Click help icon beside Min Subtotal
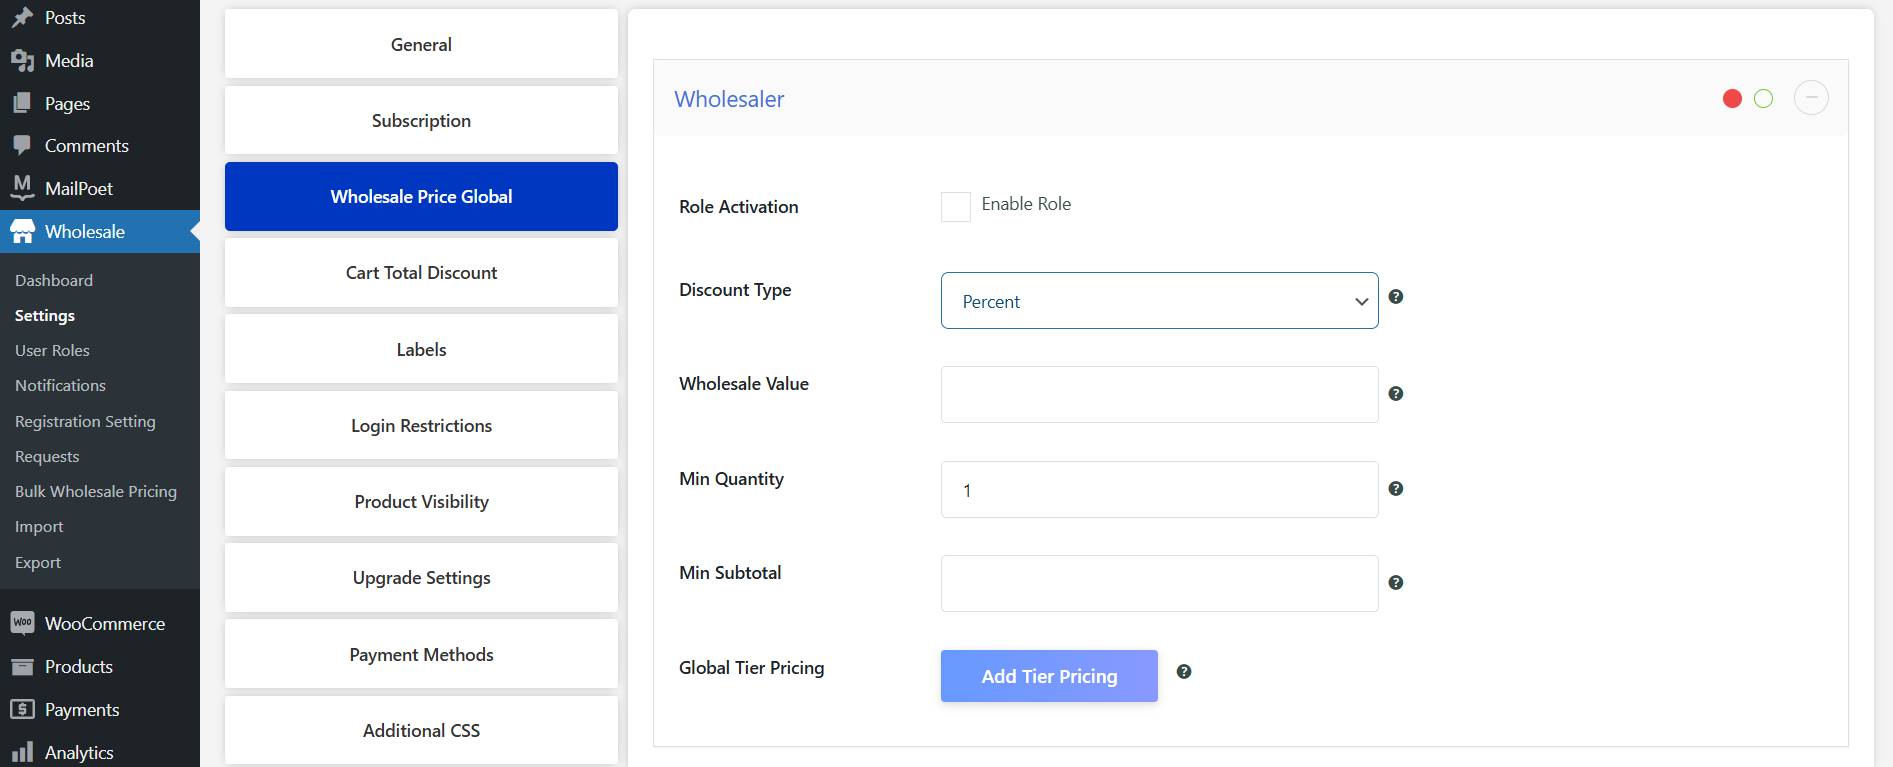The image size is (1893, 767). (x=1396, y=583)
